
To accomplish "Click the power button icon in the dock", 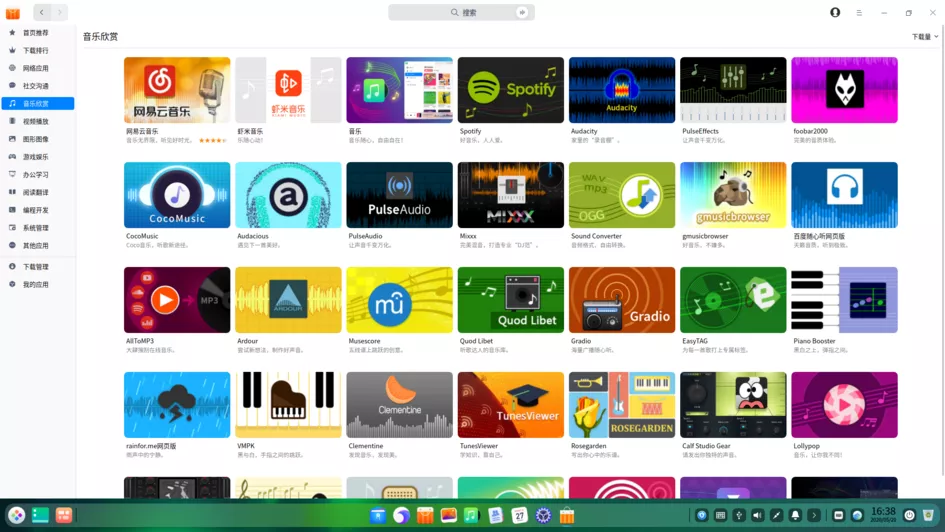I will coord(909,515).
